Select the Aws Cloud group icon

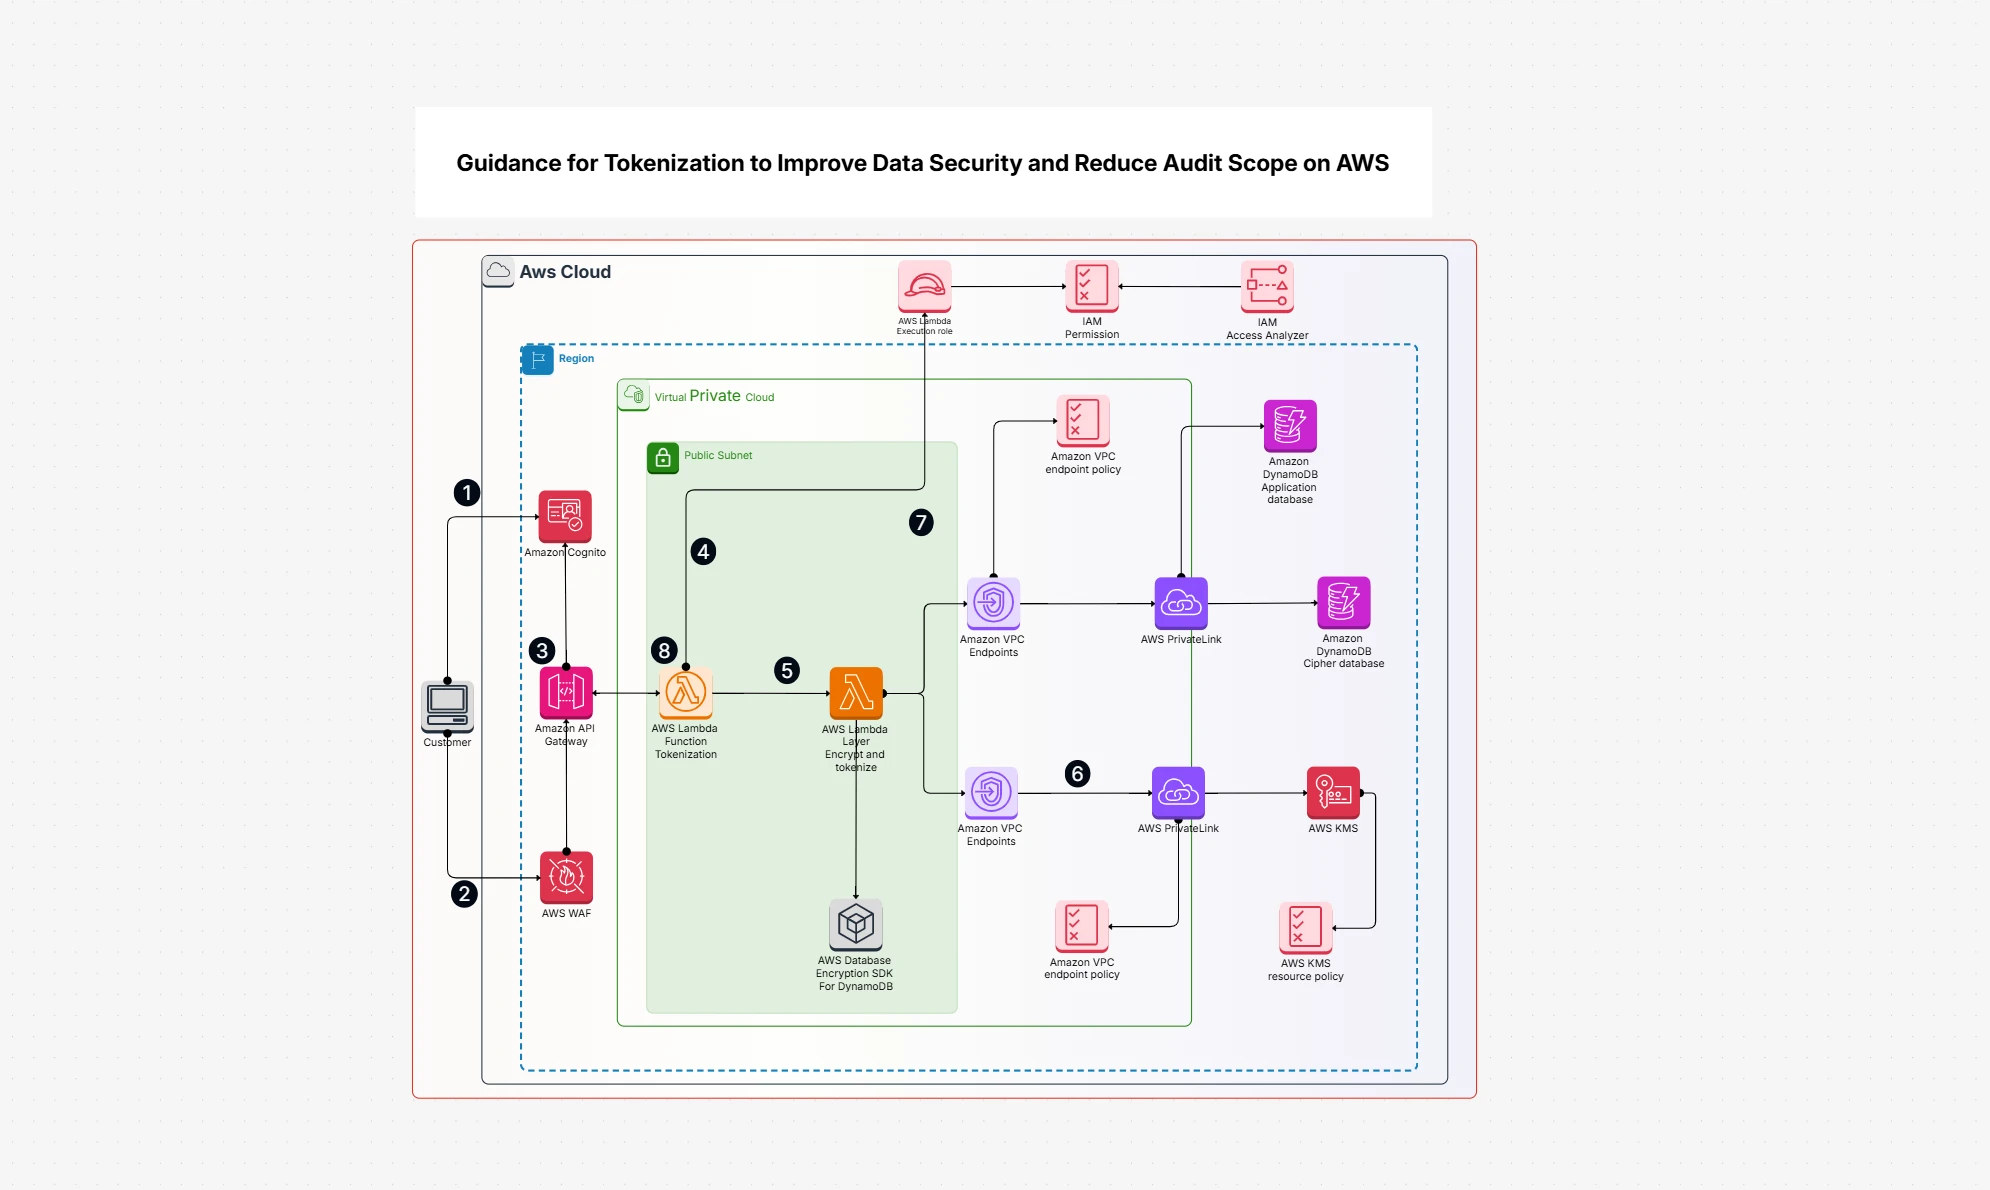(498, 272)
